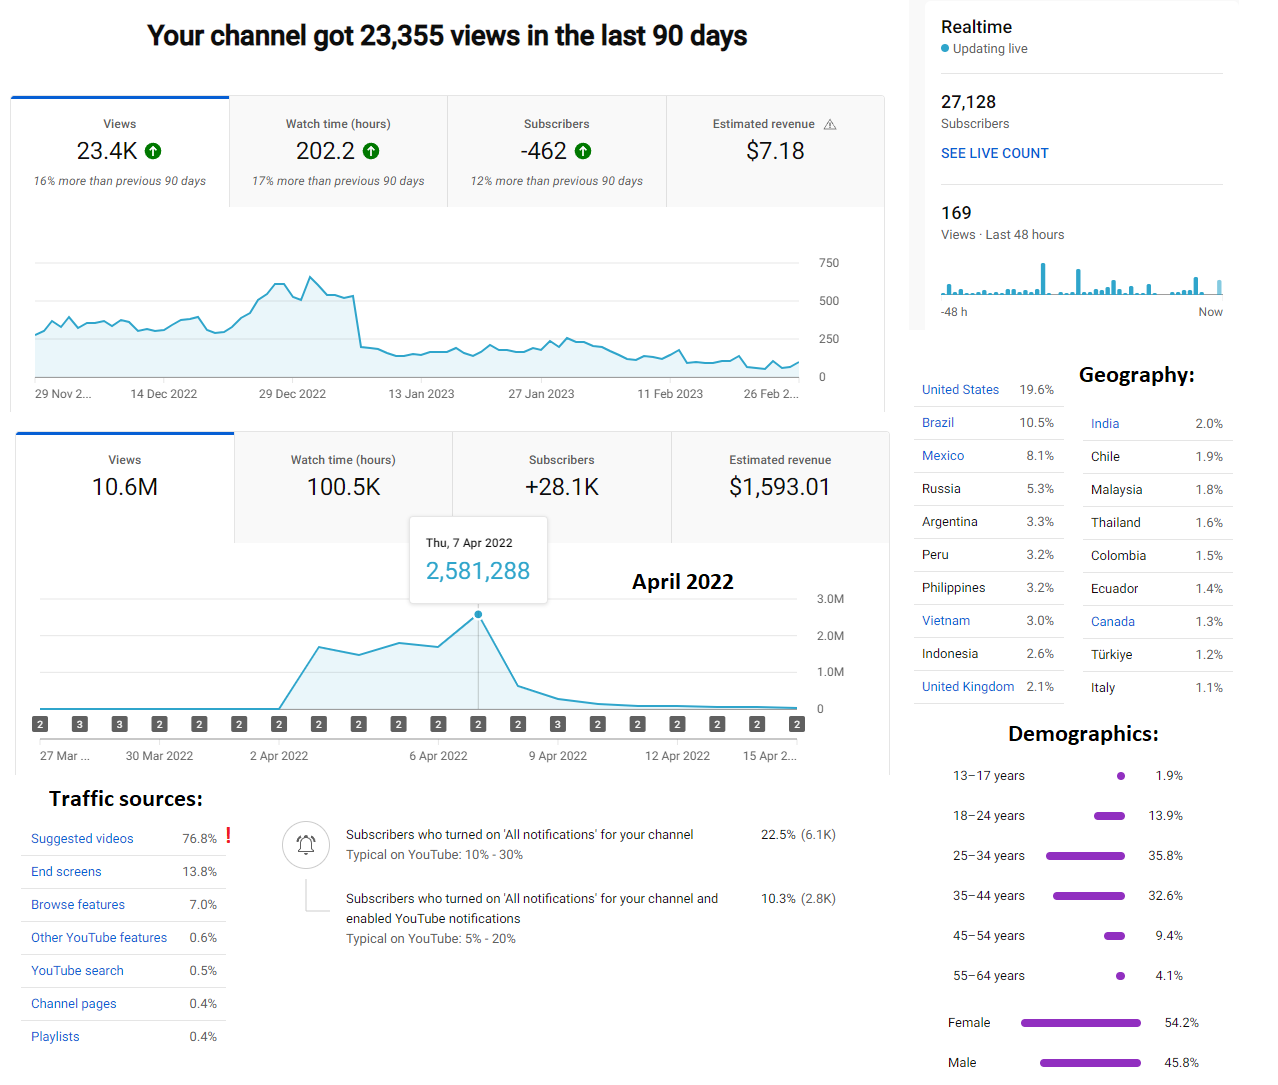
Task: Click the first video count badge under 27 Mar
Action: click(x=40, y=724)
